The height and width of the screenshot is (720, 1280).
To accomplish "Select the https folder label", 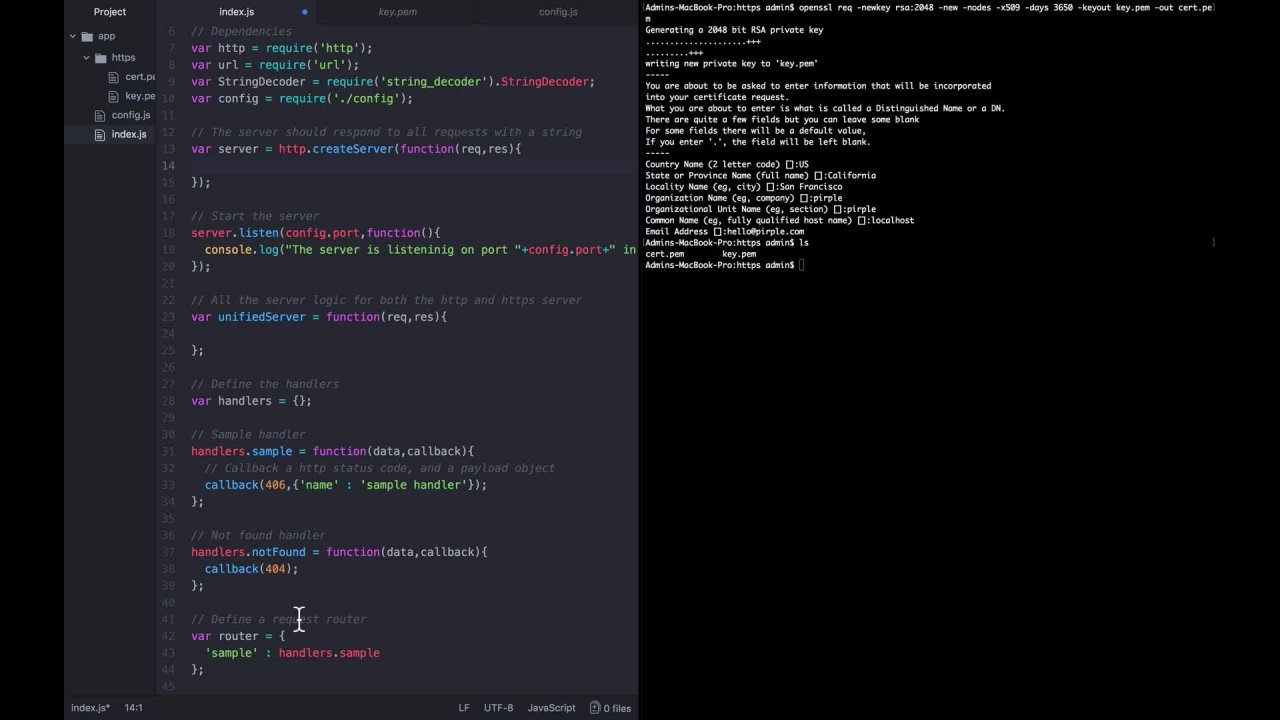I will point(123,57).
